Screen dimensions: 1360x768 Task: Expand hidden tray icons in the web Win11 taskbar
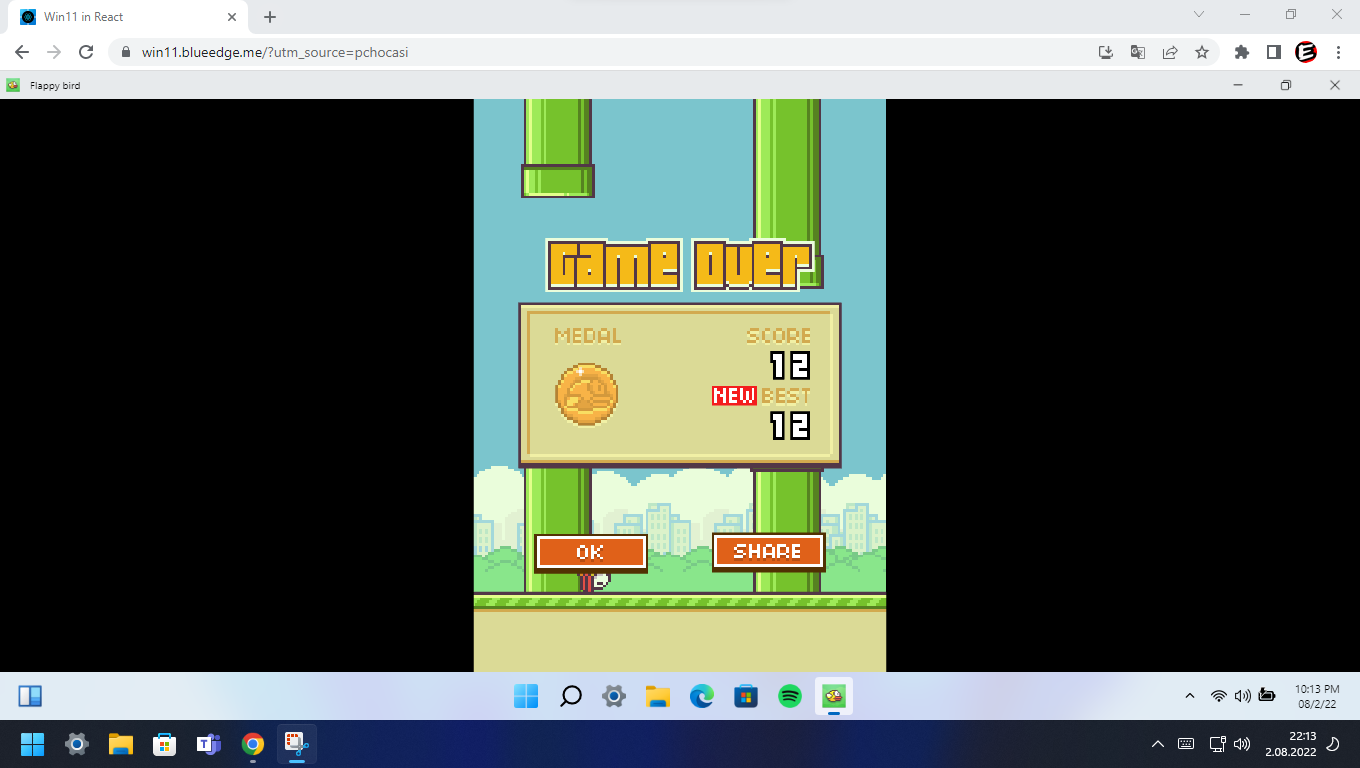coord(1189,696)
